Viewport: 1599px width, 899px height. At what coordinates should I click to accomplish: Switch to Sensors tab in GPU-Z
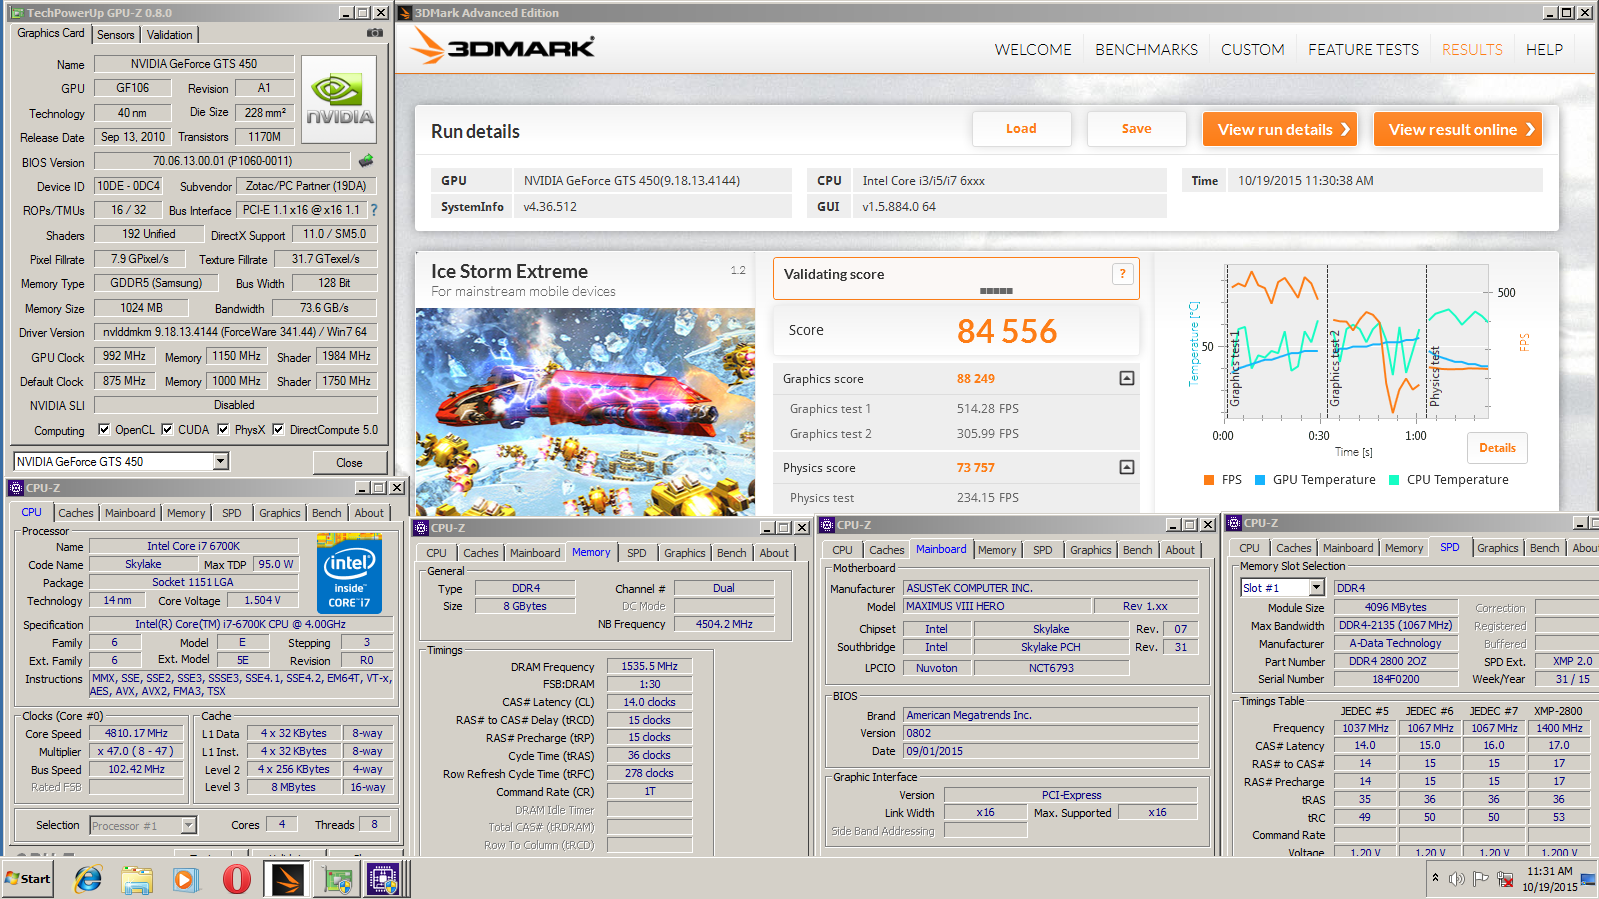click(116, 35)
